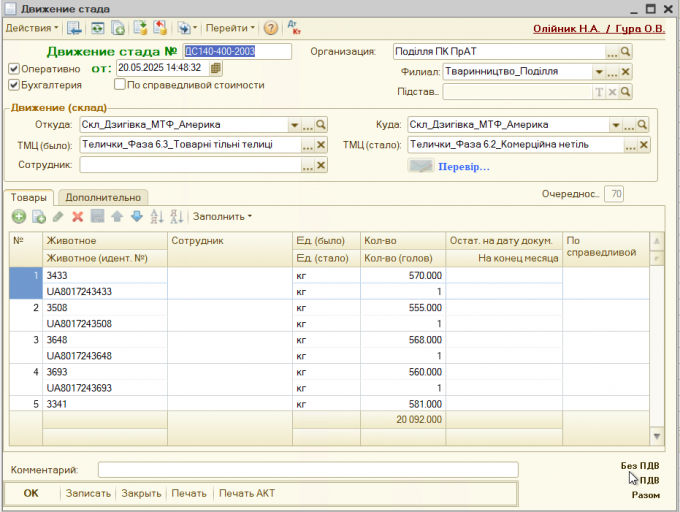
Task: Click the Кол-во column header
Action: 403,241
